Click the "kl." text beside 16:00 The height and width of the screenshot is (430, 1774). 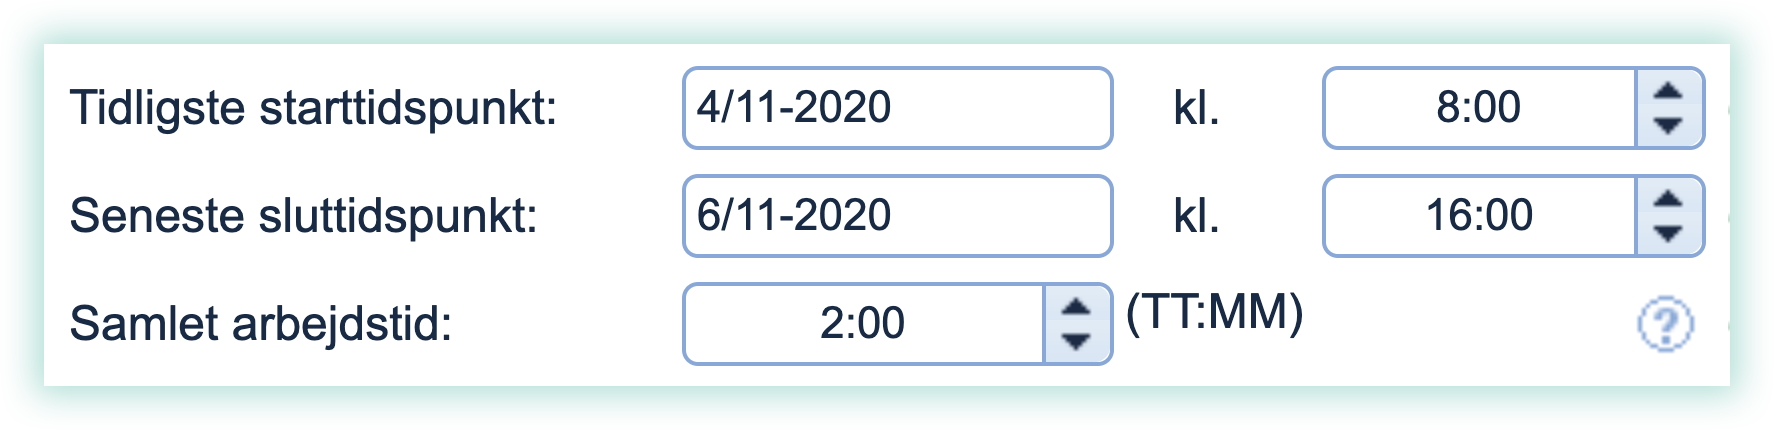[x=1196, y=217]
